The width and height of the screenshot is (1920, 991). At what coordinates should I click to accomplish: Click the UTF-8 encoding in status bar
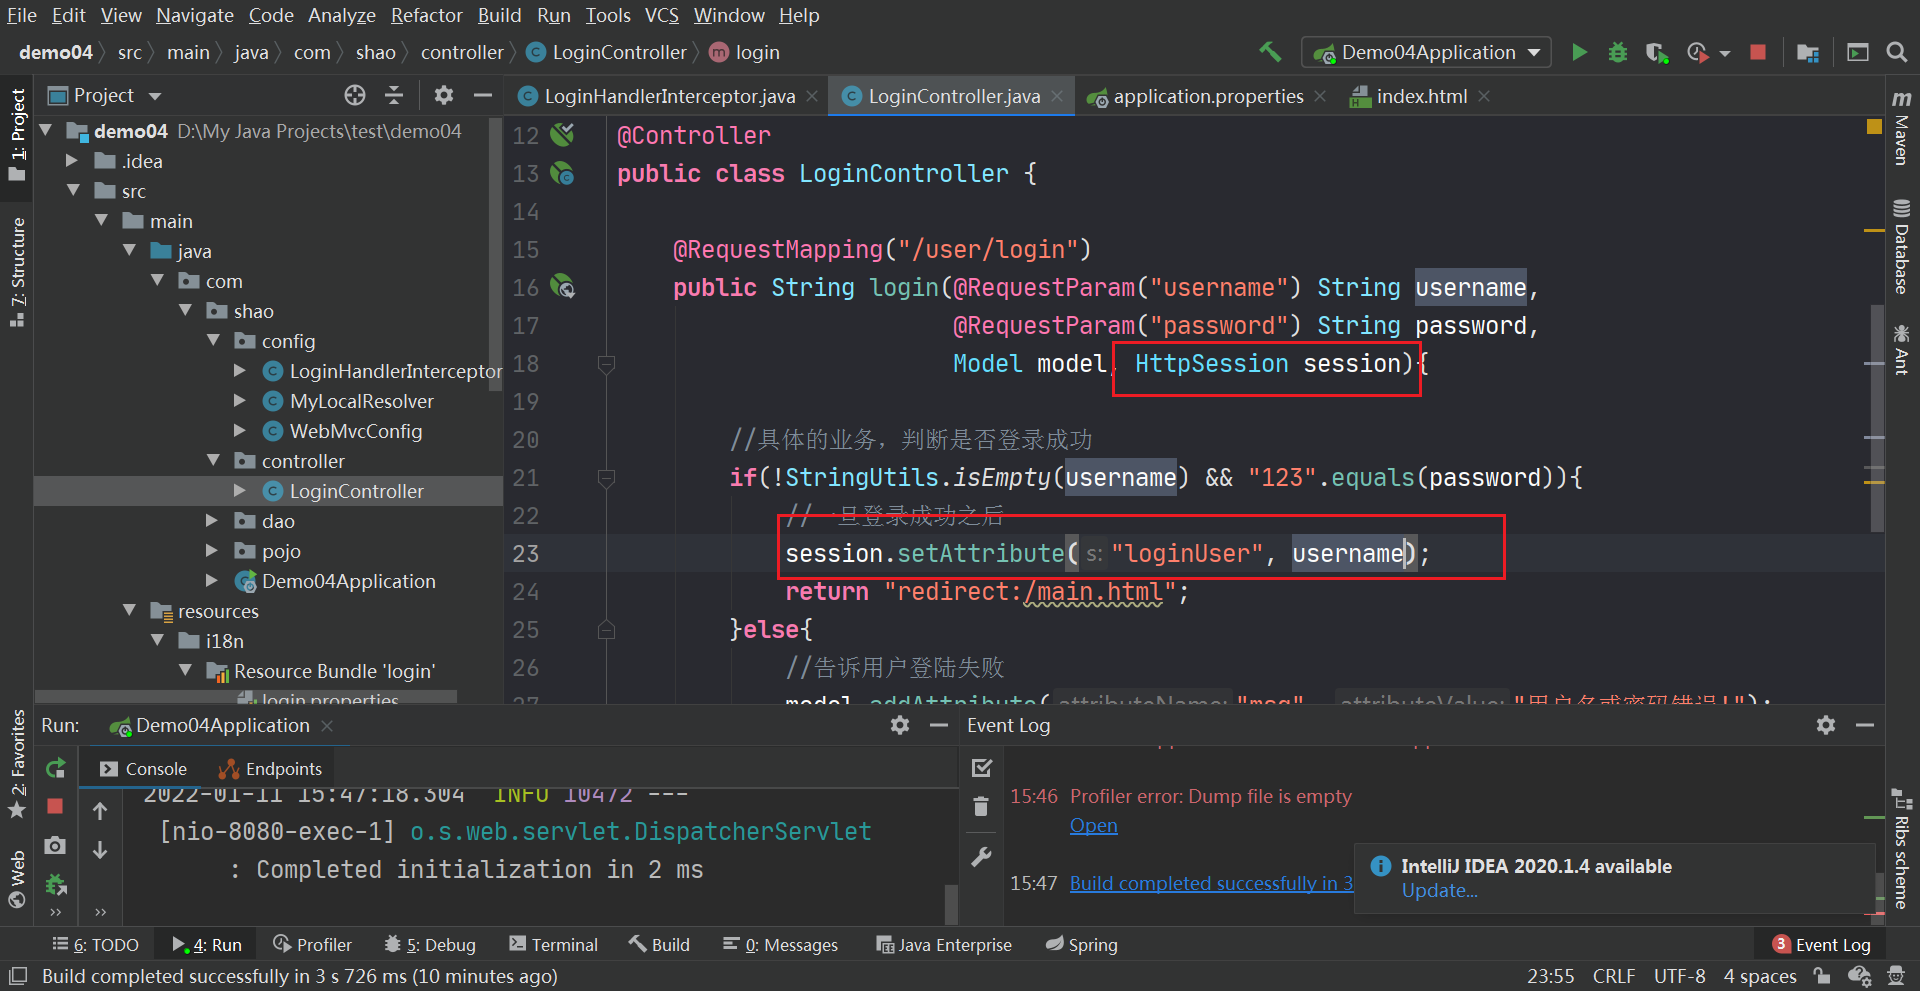pos(1680,976)
